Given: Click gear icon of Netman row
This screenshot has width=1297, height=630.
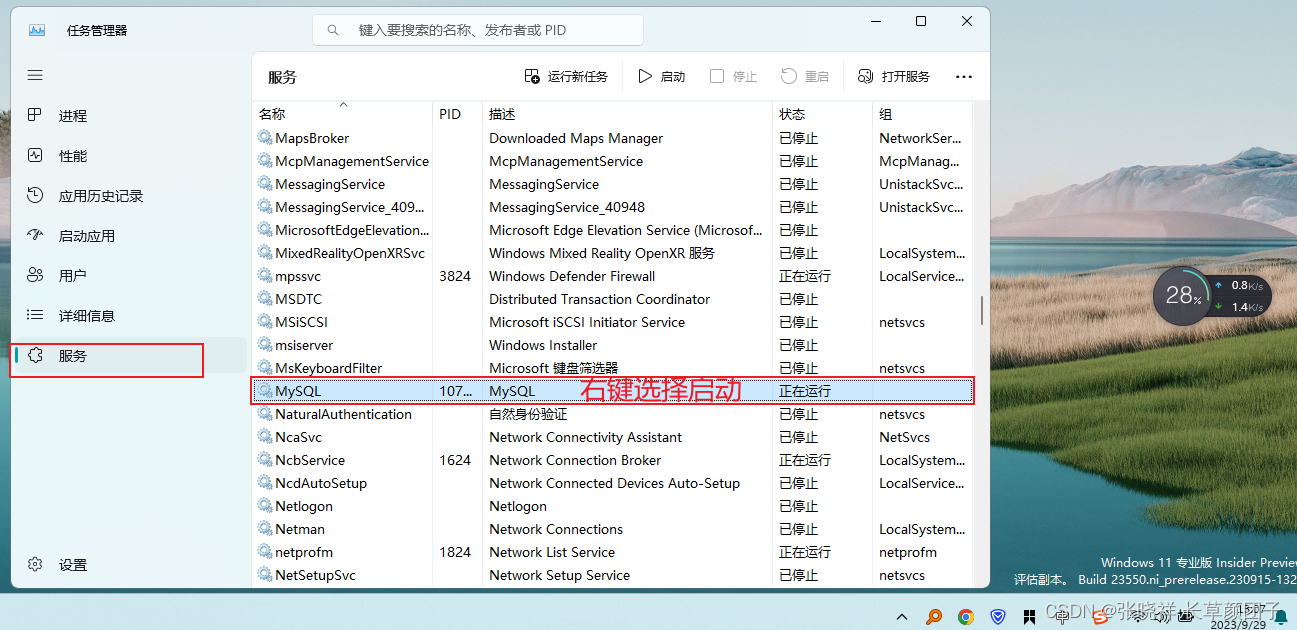Looking at the screenshot, I should [x=265, y=529].
